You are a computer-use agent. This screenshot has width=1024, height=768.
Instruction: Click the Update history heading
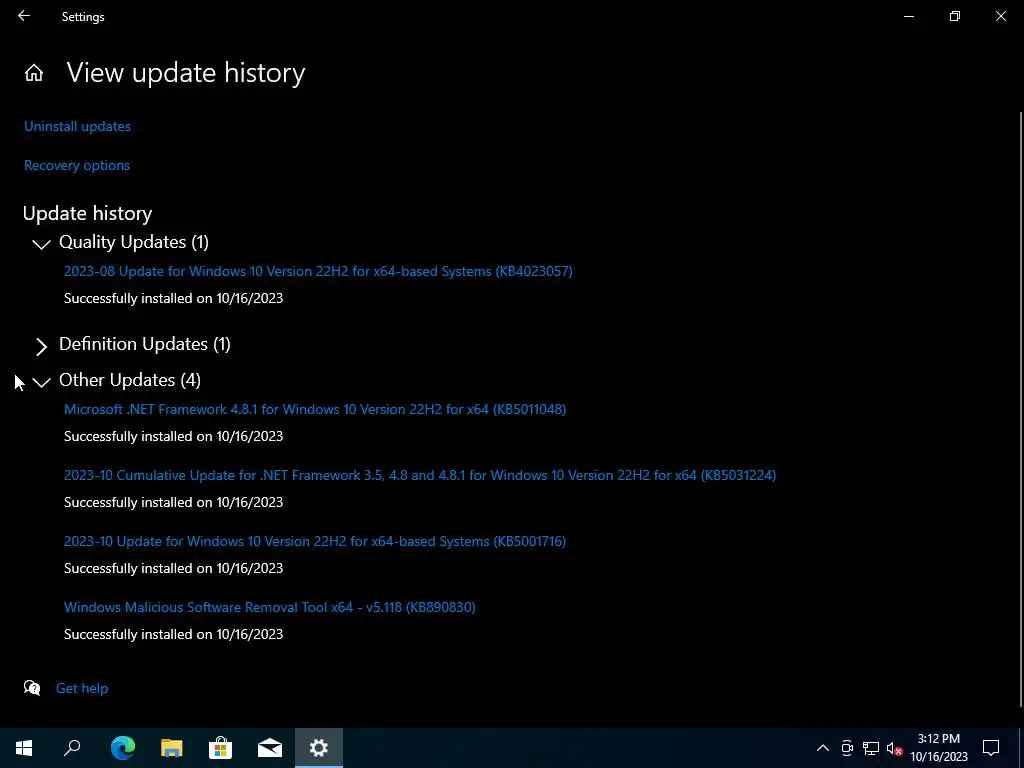88,213
